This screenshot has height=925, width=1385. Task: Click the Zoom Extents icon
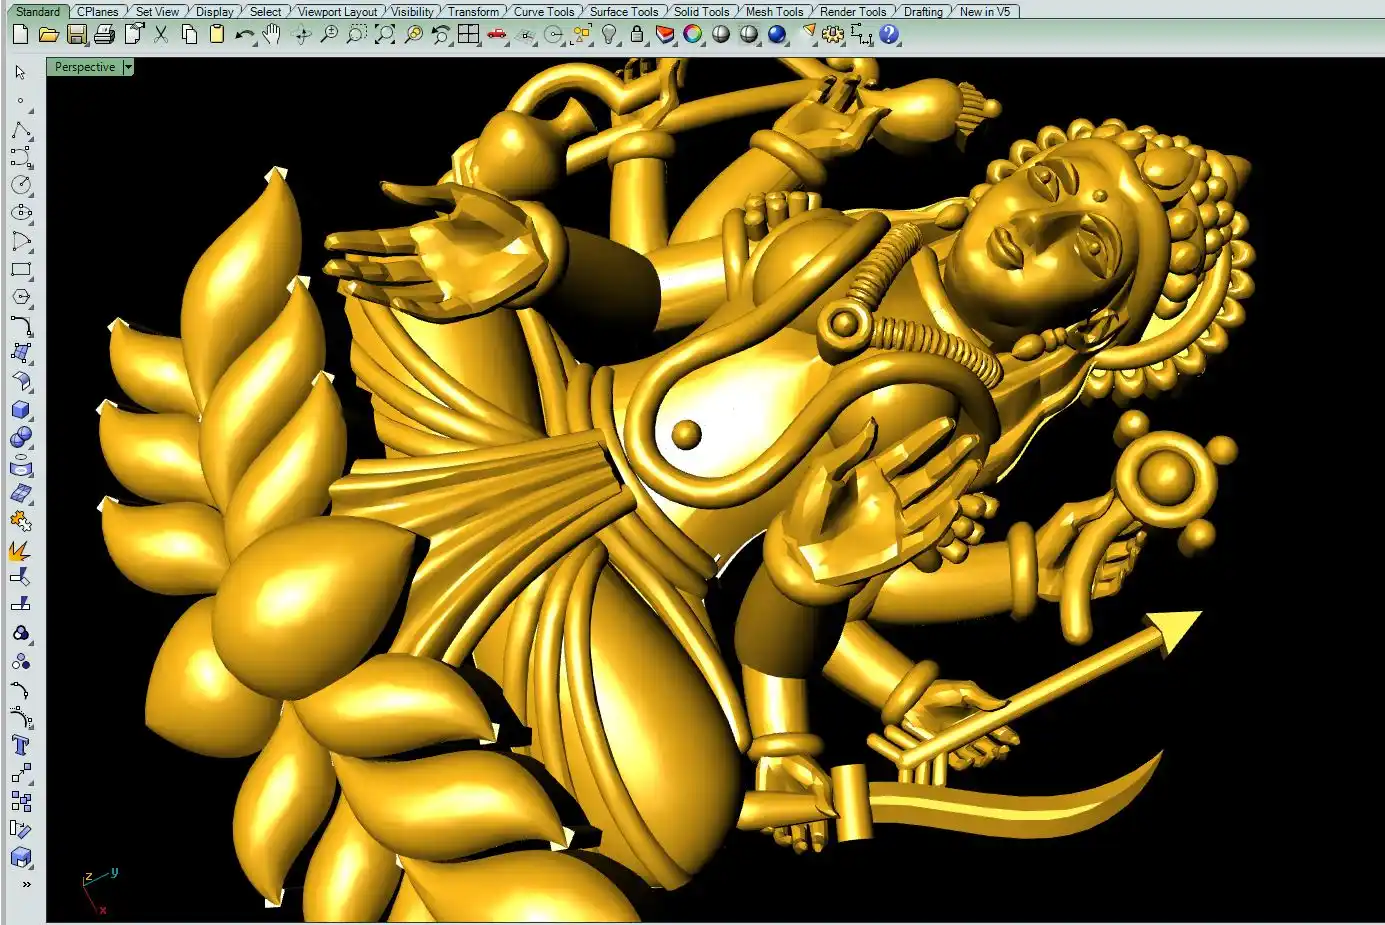pos(384,35)
